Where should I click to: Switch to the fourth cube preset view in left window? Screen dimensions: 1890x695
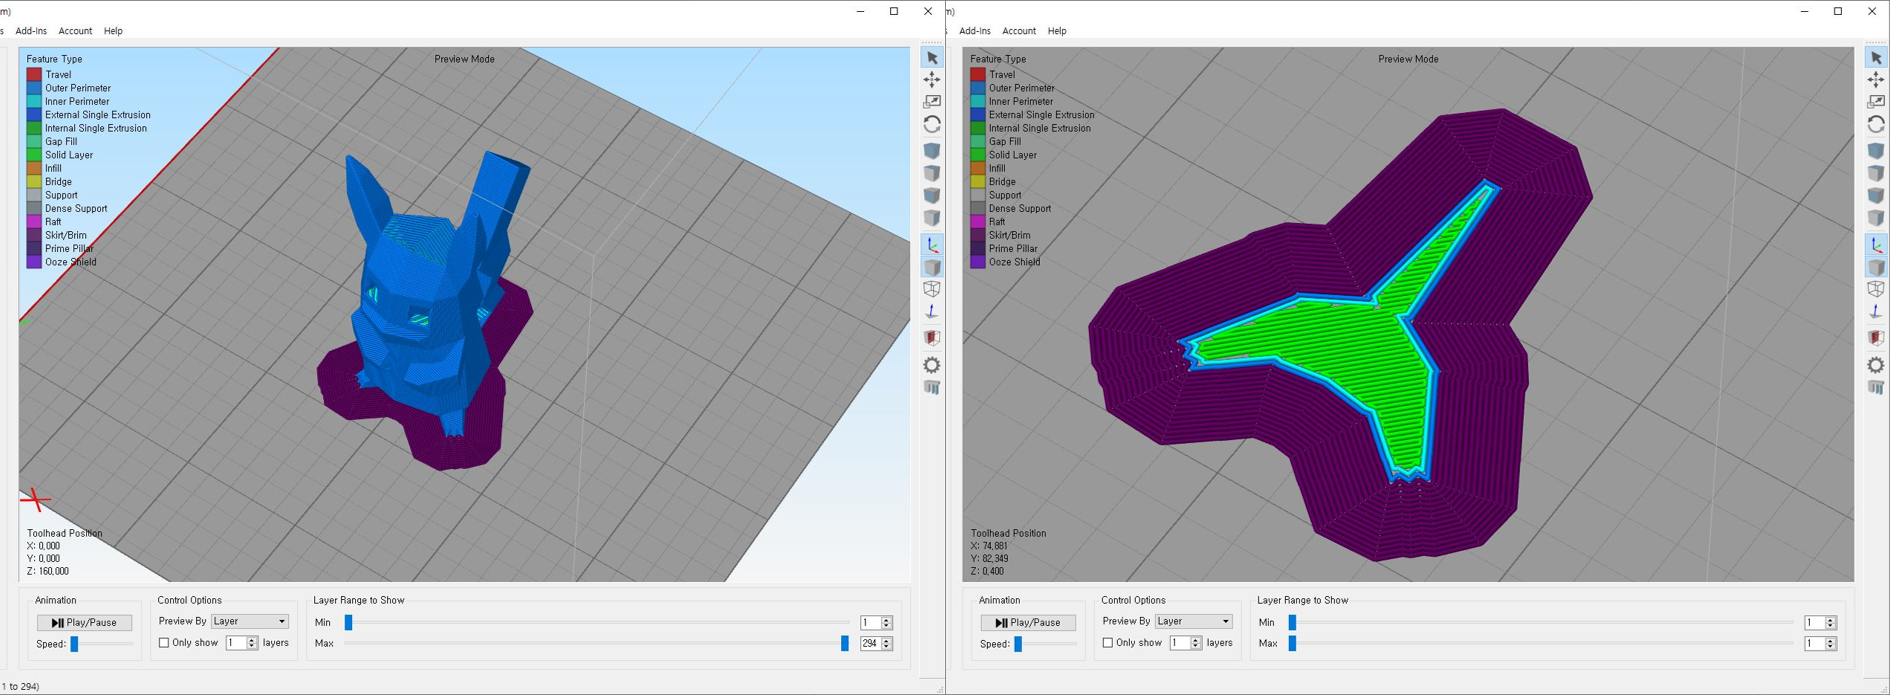(x=932, y=217)
